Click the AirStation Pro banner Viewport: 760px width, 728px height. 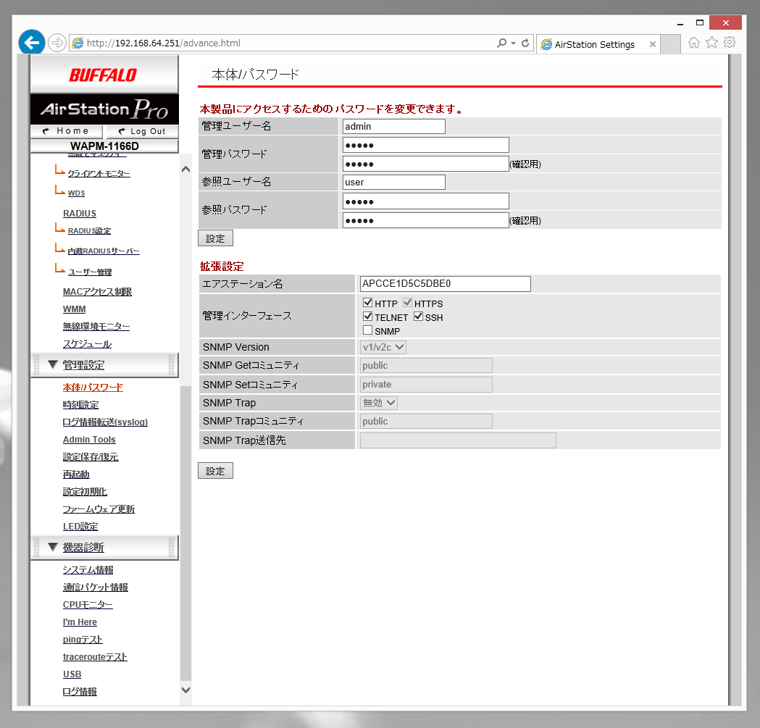(x=104, y=109)
